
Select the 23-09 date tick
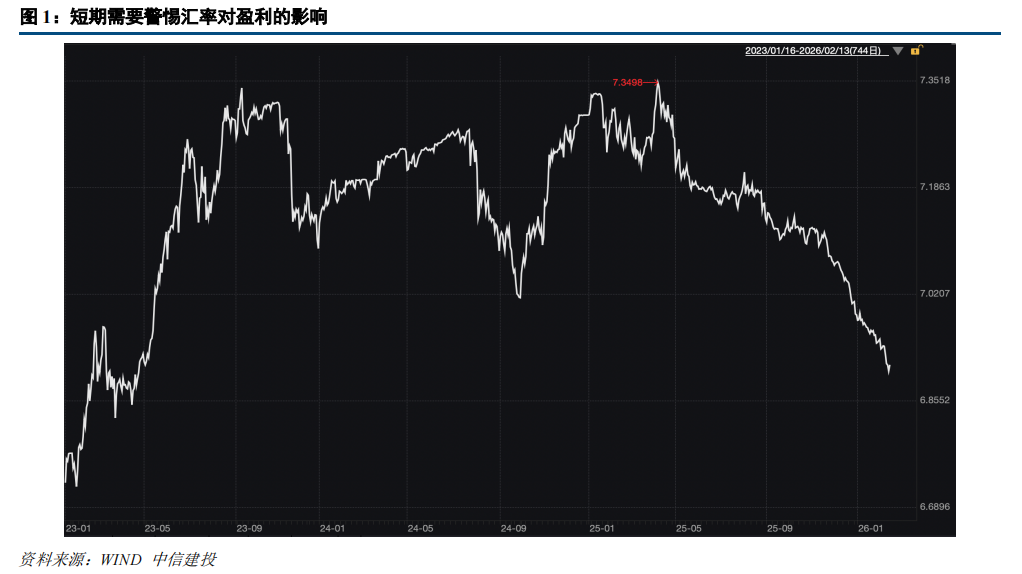point(249,527)
